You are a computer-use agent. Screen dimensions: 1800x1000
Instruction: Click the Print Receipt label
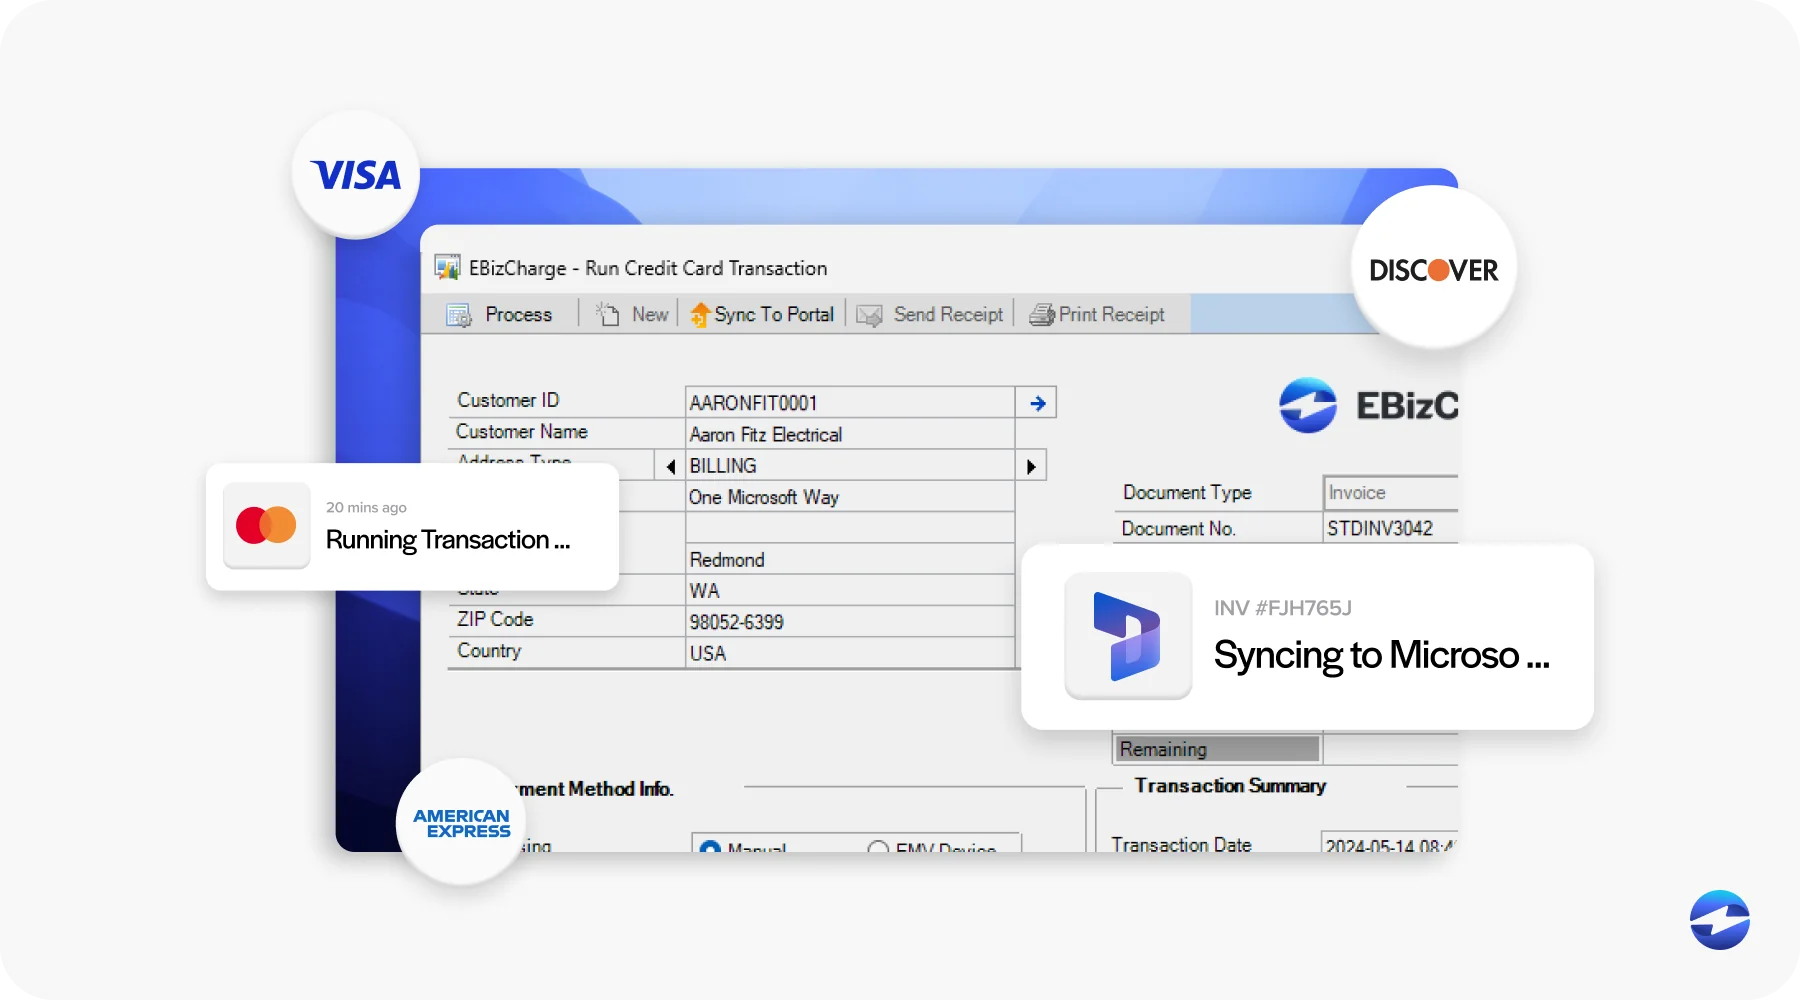click(1112, 314)
